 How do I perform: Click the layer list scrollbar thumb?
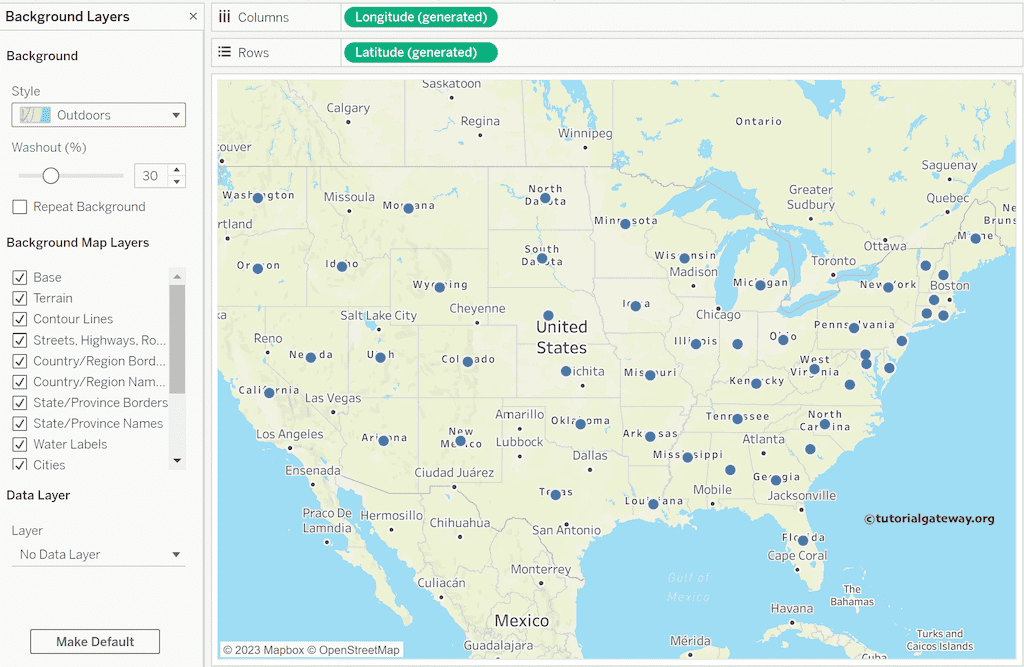coord(177,338)
